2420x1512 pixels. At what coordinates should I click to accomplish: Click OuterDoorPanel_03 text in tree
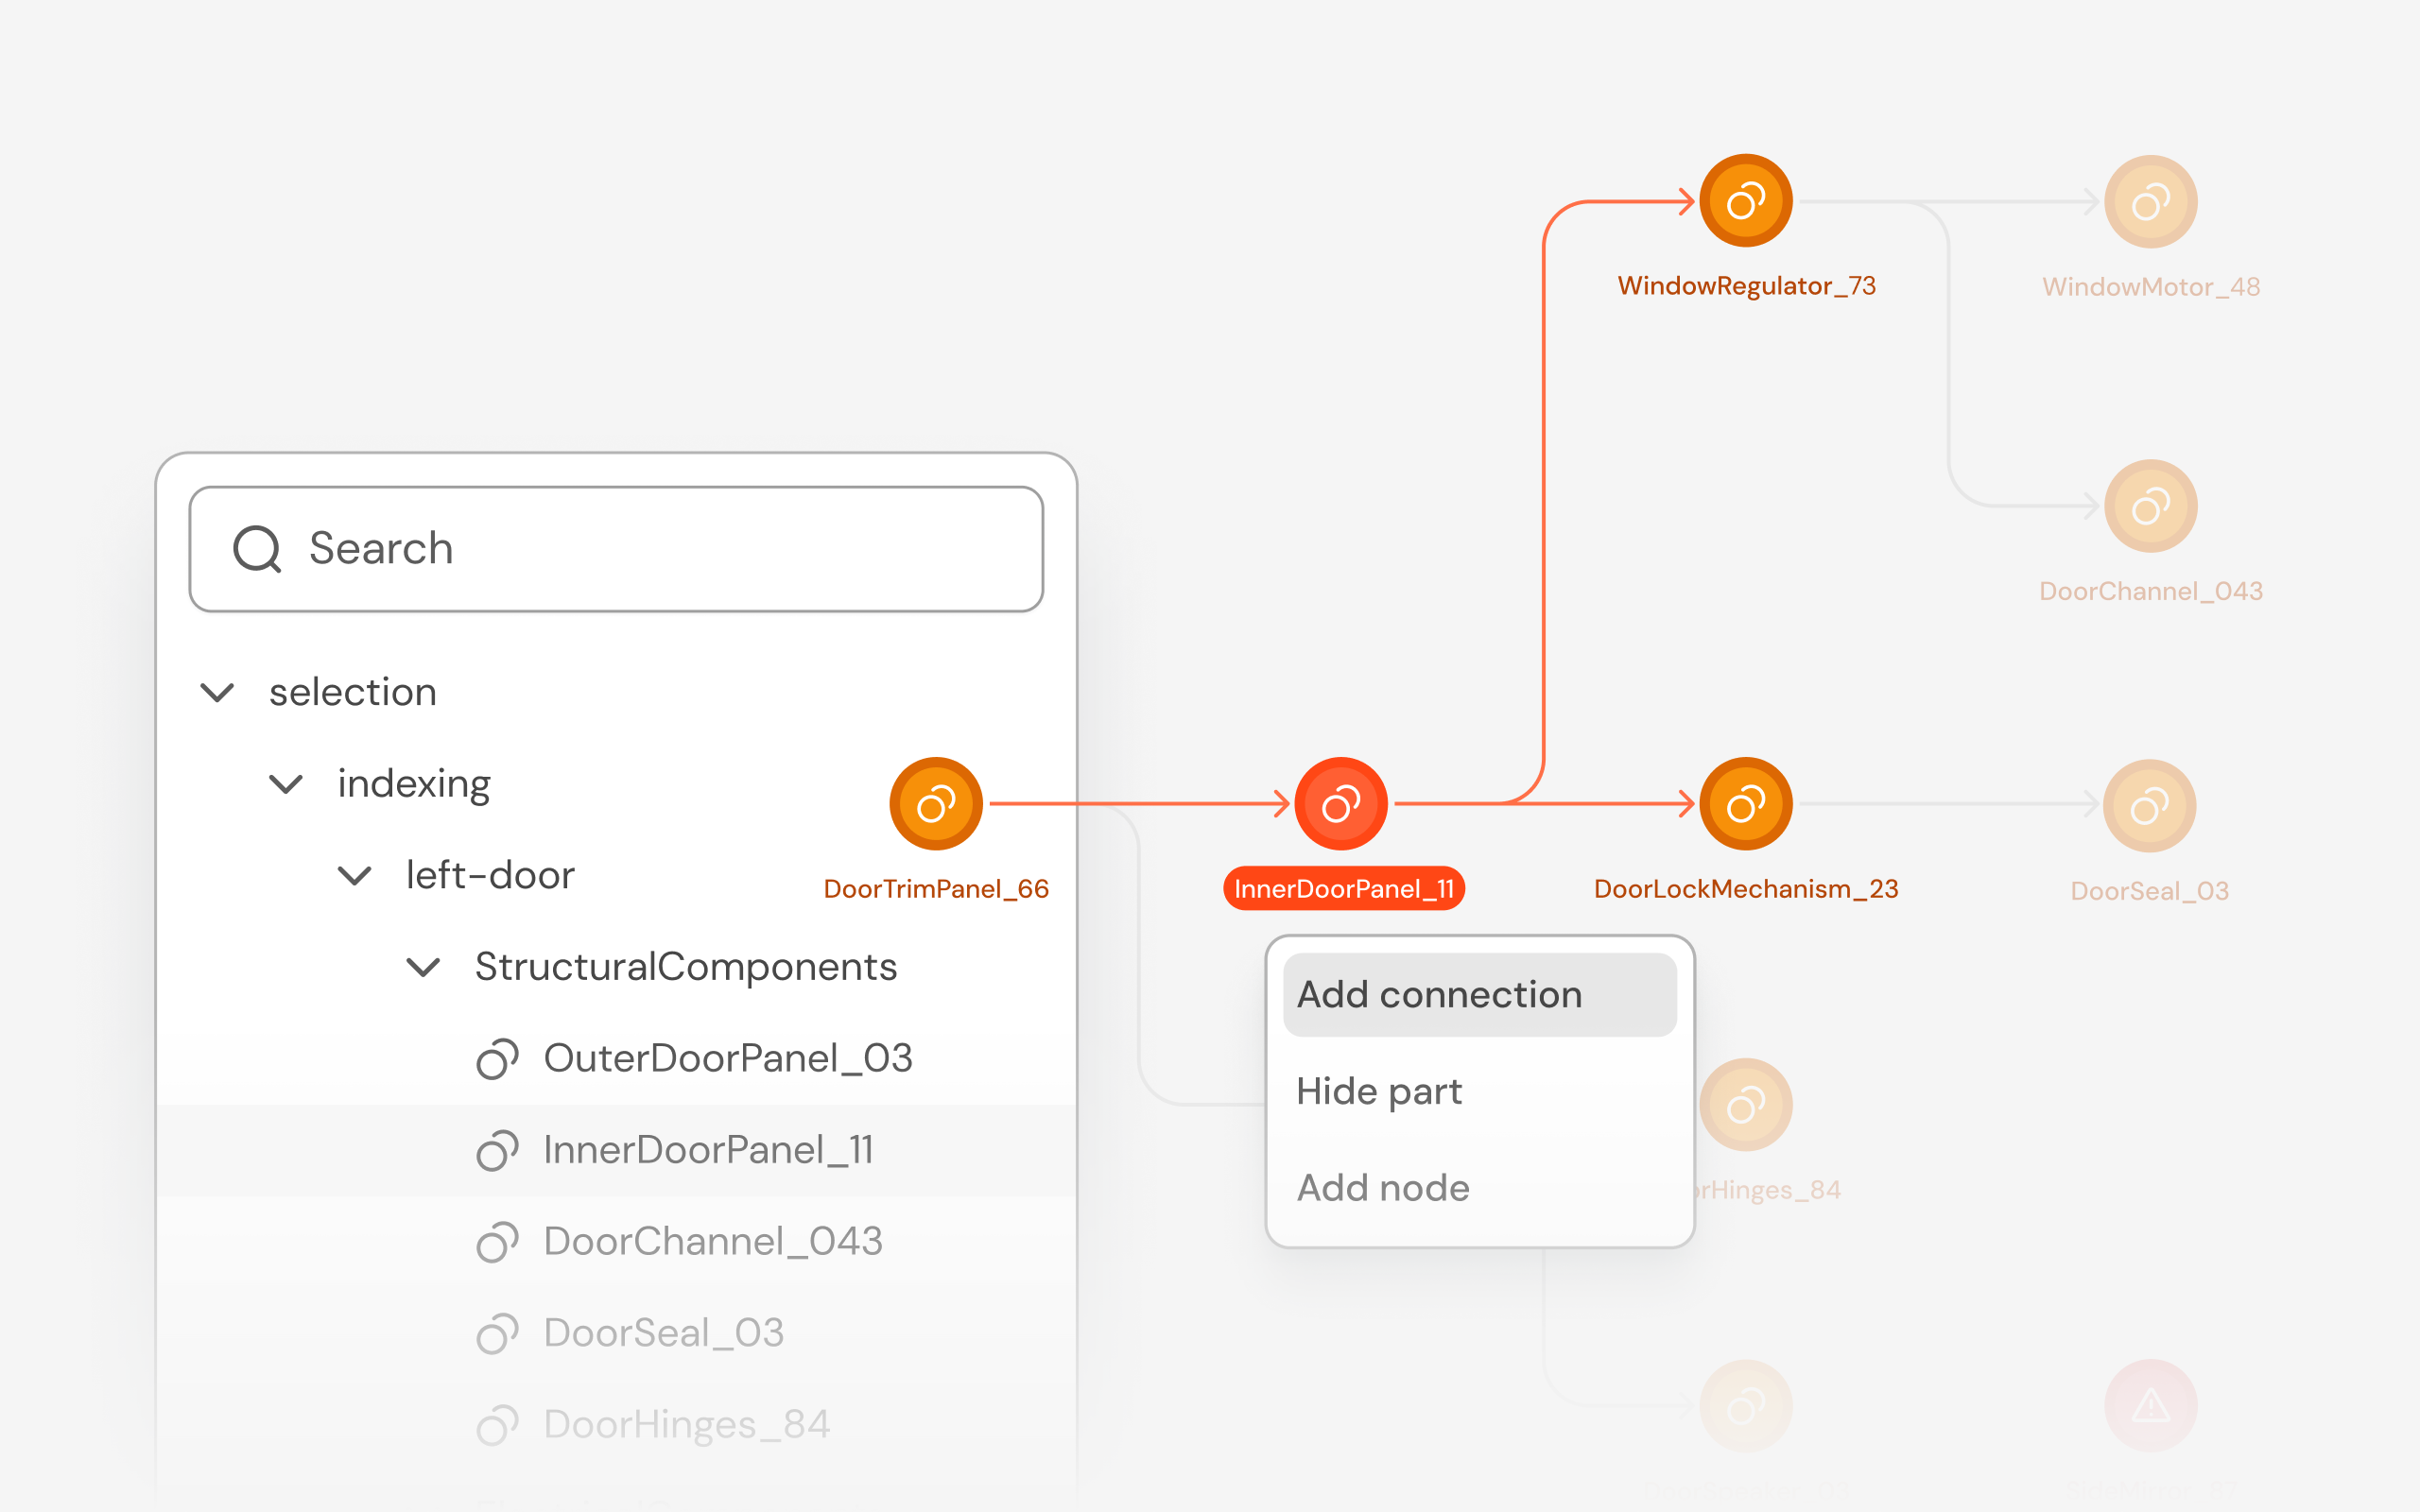pyautogui.click(x=728, y=1059)
